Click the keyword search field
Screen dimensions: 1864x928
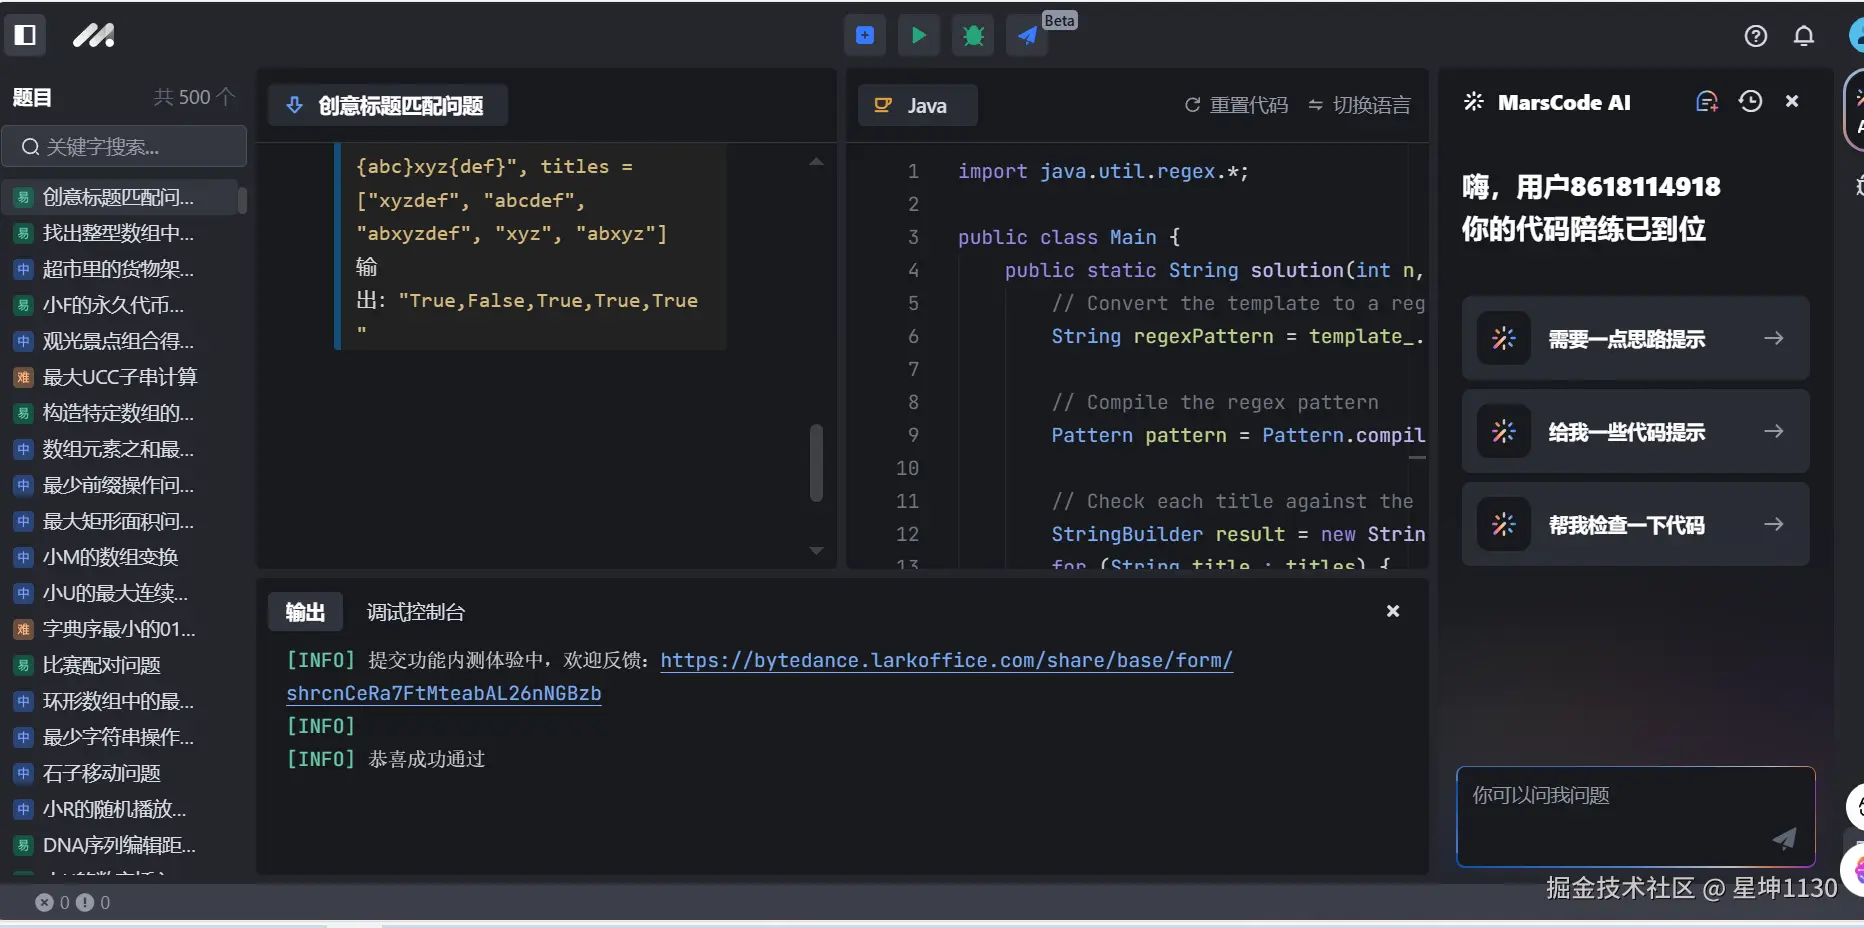tap(124, 147)
